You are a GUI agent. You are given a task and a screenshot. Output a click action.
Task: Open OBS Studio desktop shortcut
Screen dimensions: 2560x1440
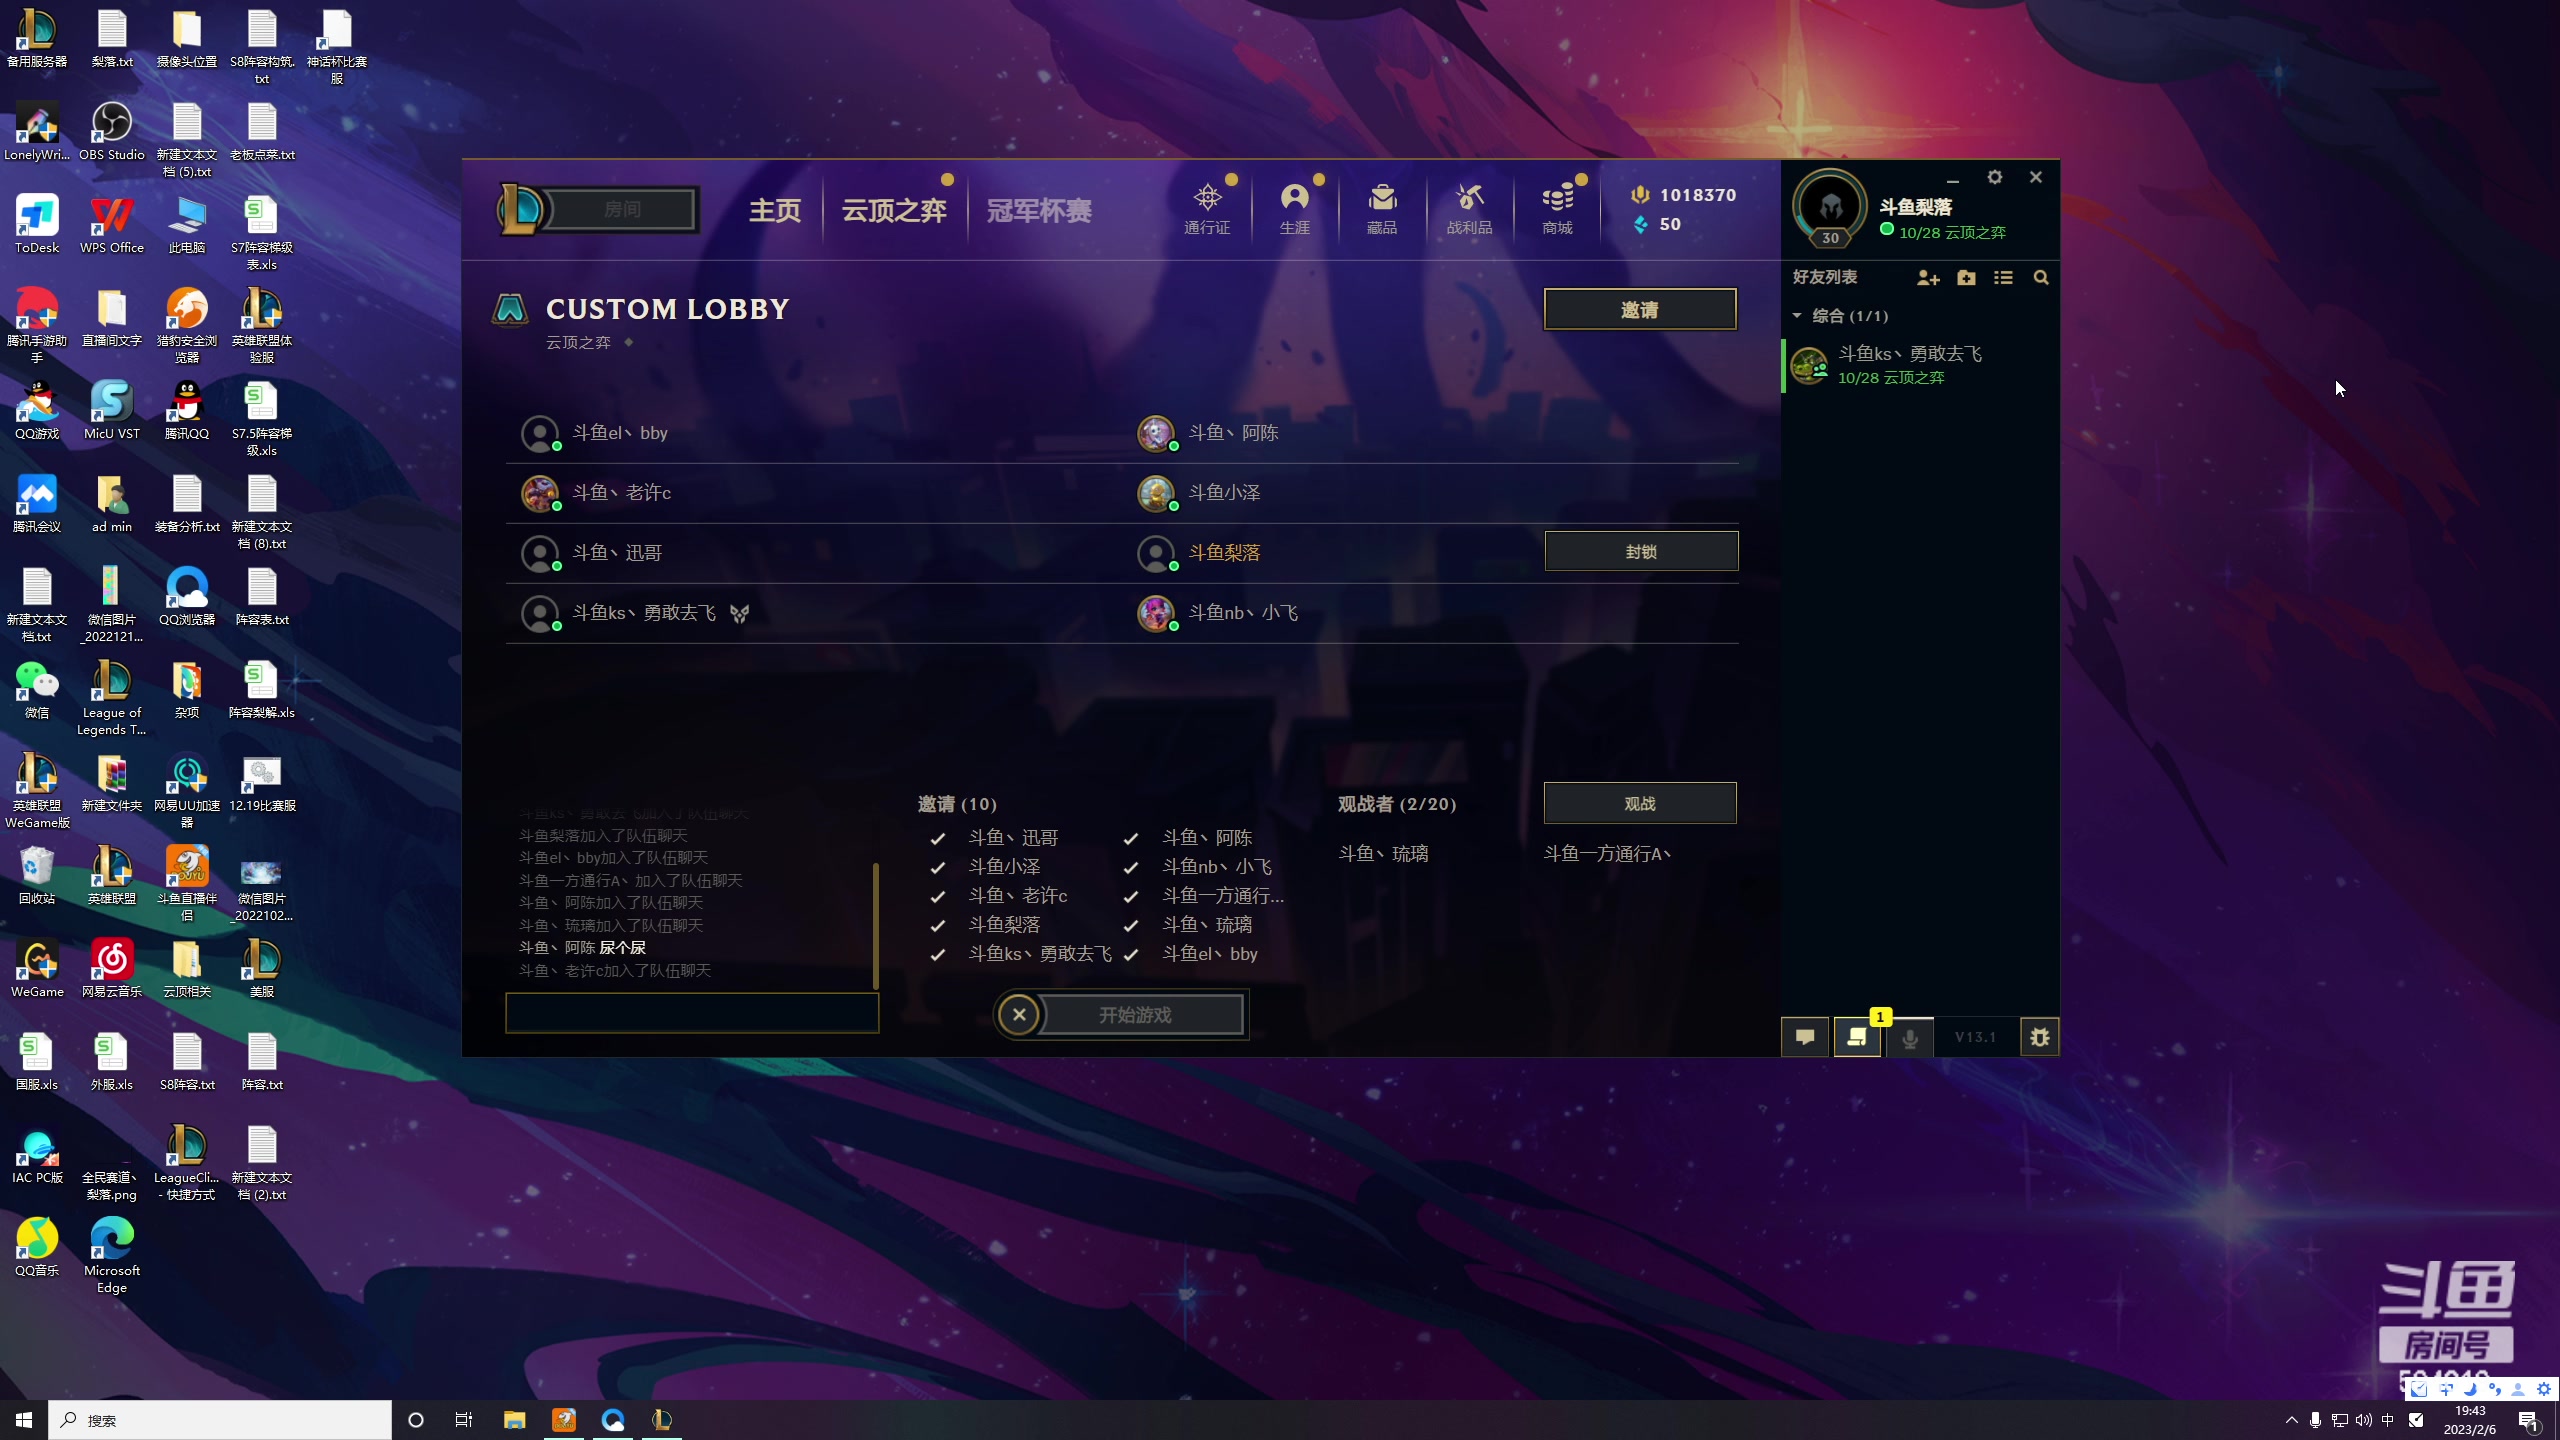(x=111, y=132)
